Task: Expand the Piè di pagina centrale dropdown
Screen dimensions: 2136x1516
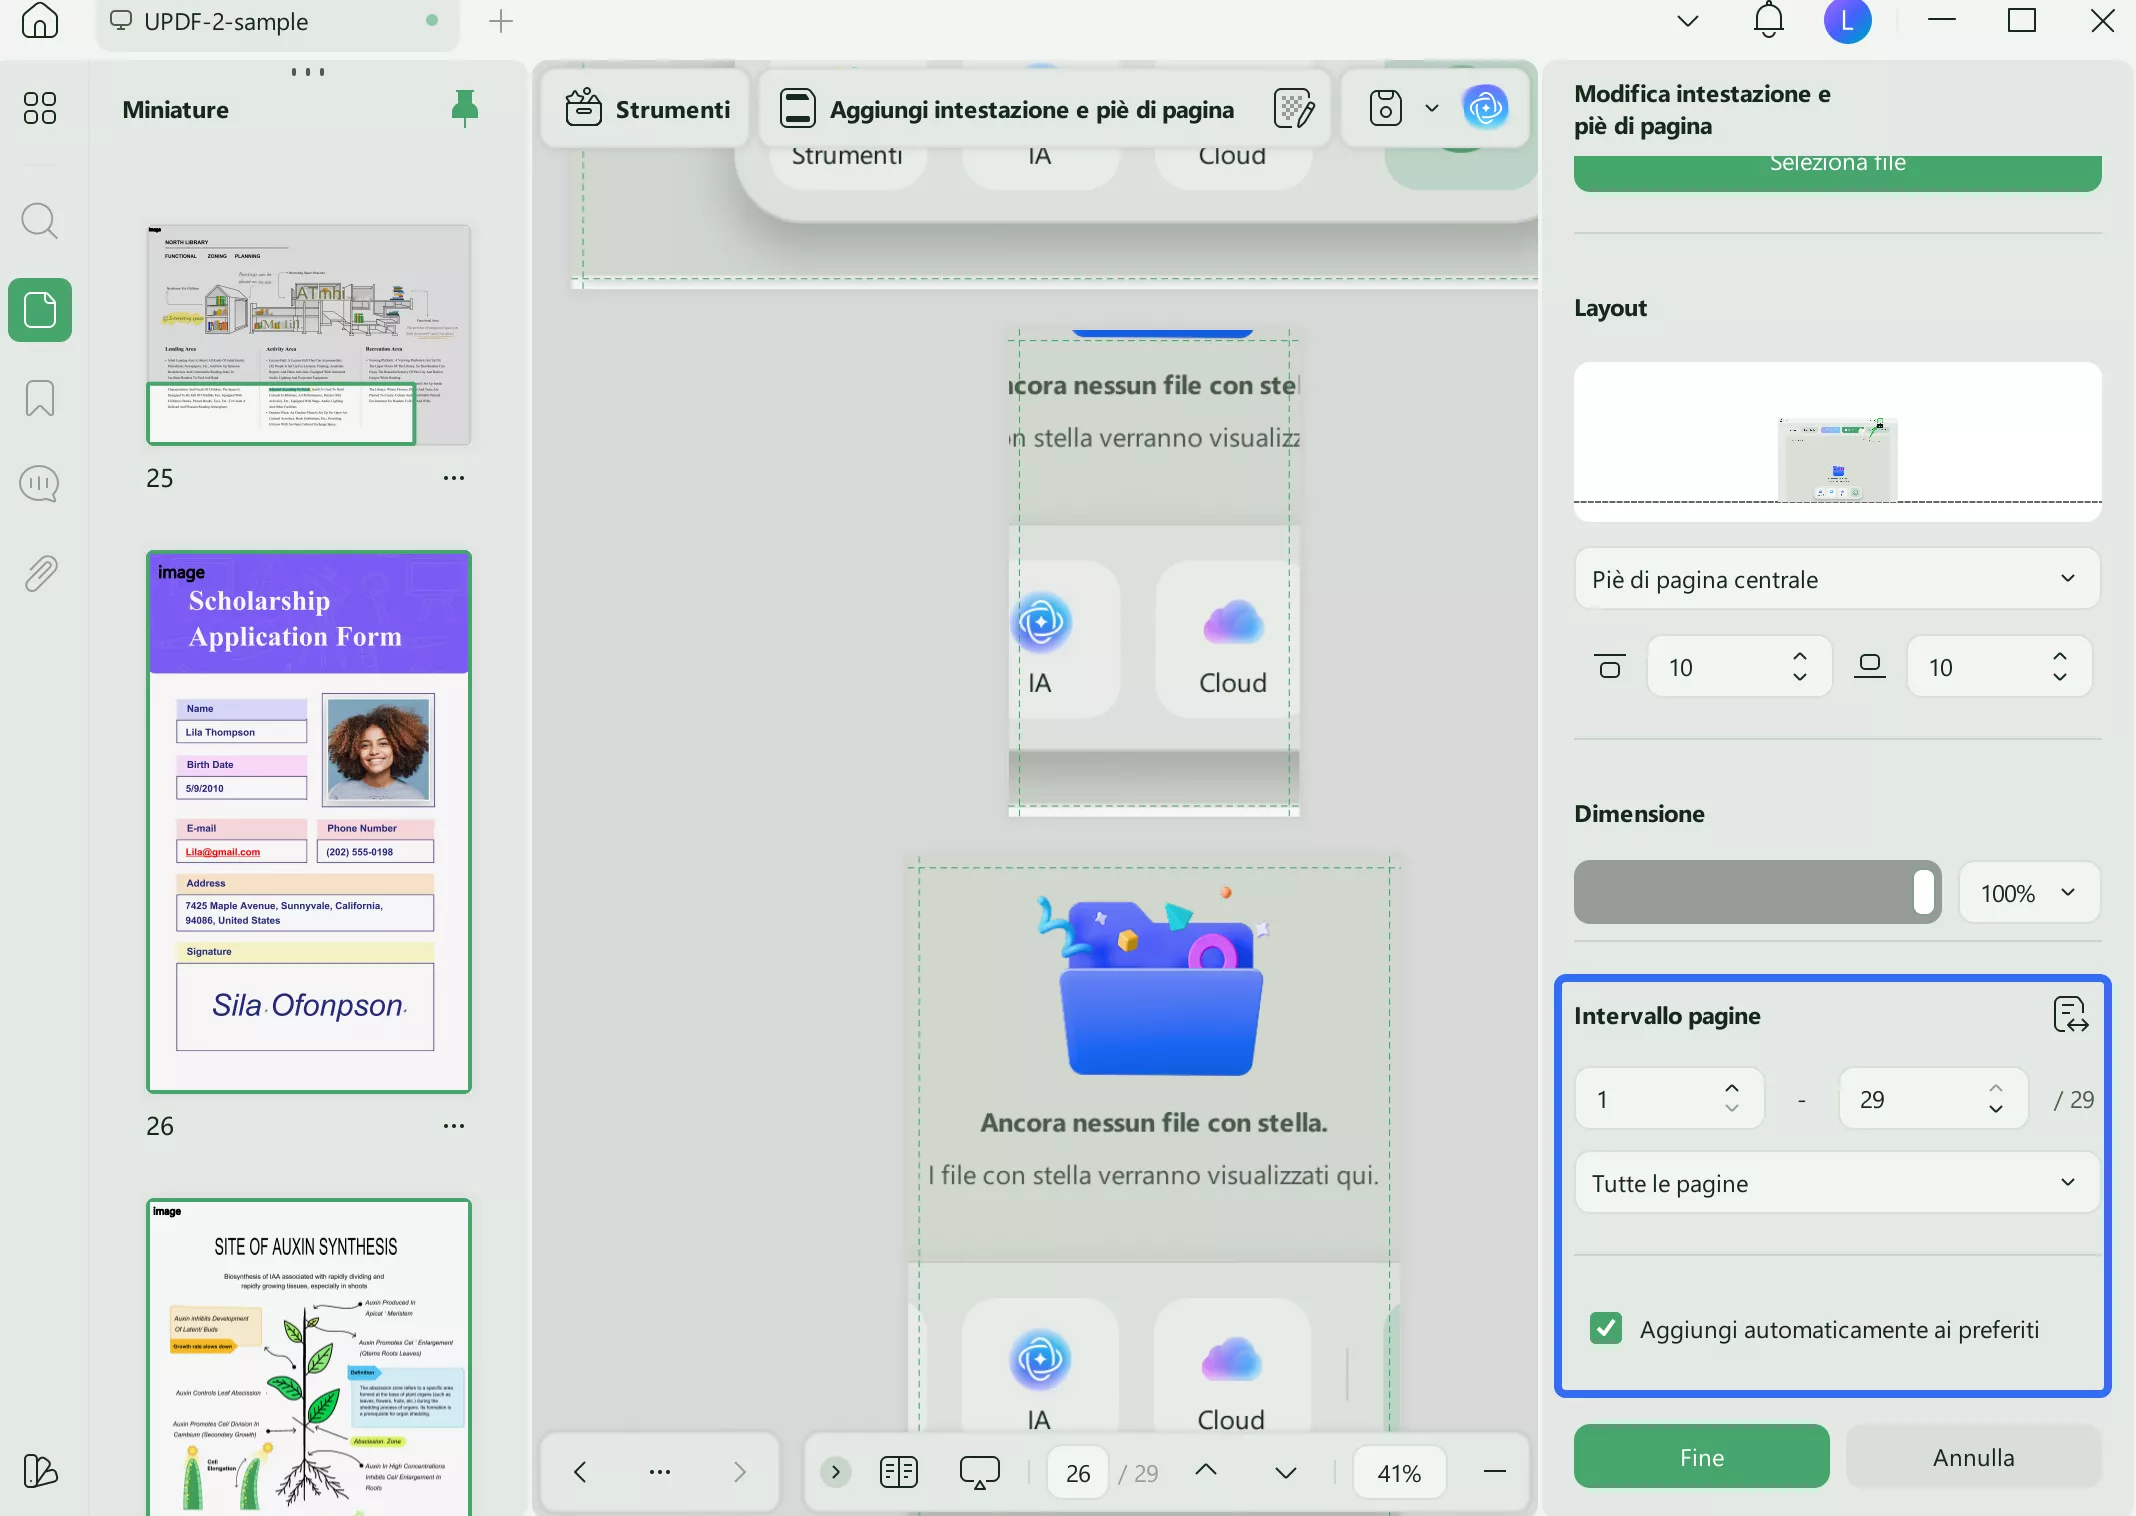Action: (x=1836, y=579)
